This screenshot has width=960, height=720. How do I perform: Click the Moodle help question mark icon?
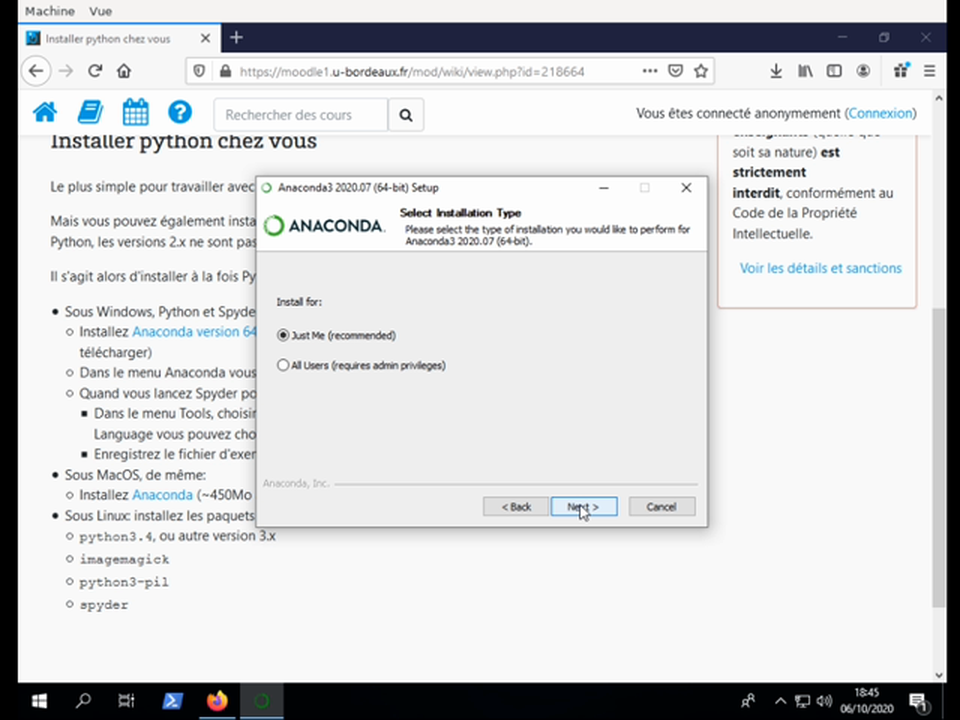[180, 113]
